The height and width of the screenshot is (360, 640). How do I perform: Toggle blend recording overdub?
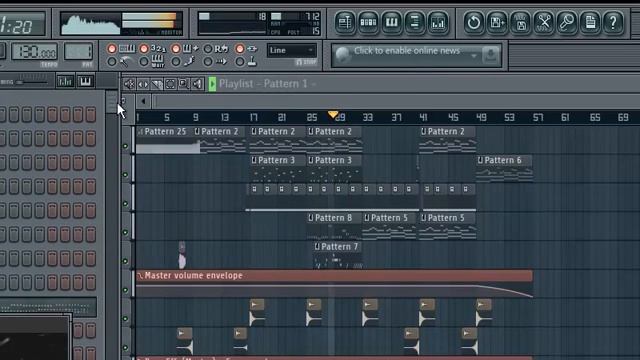click(x=185, y=49)
